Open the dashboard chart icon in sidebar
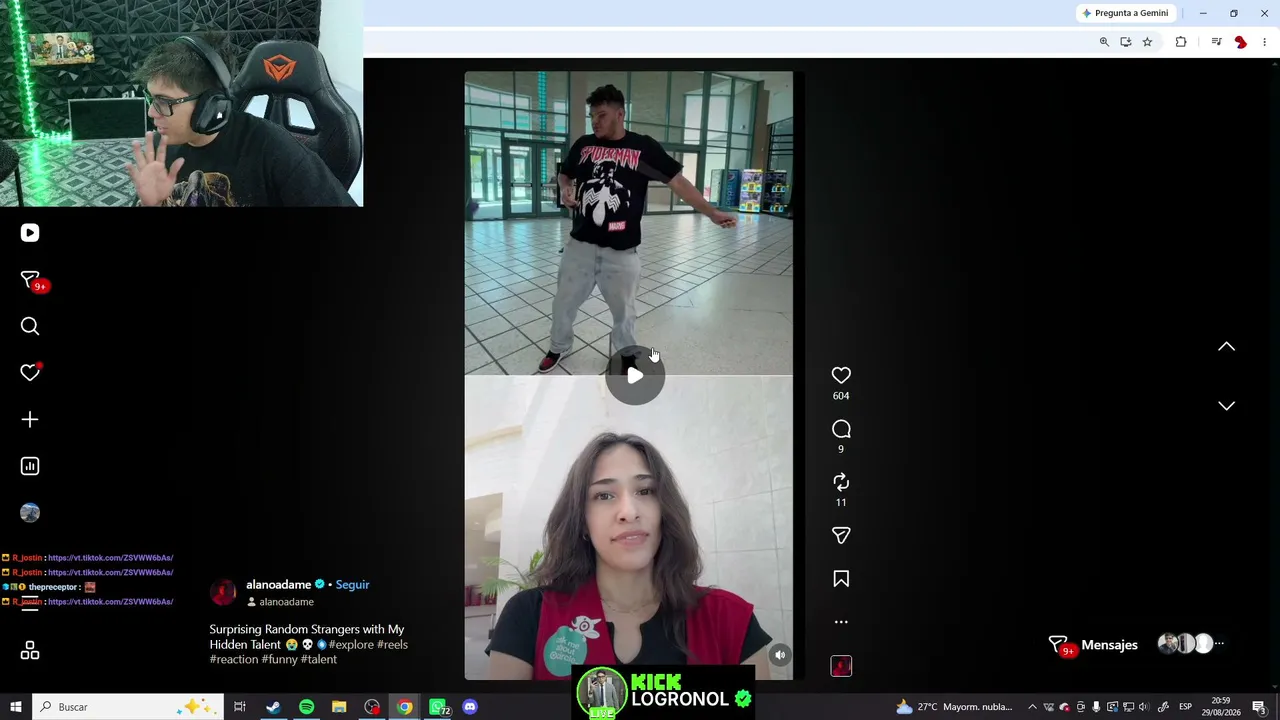The height and width of the screenshot is (720, 1280). [30, 466]
